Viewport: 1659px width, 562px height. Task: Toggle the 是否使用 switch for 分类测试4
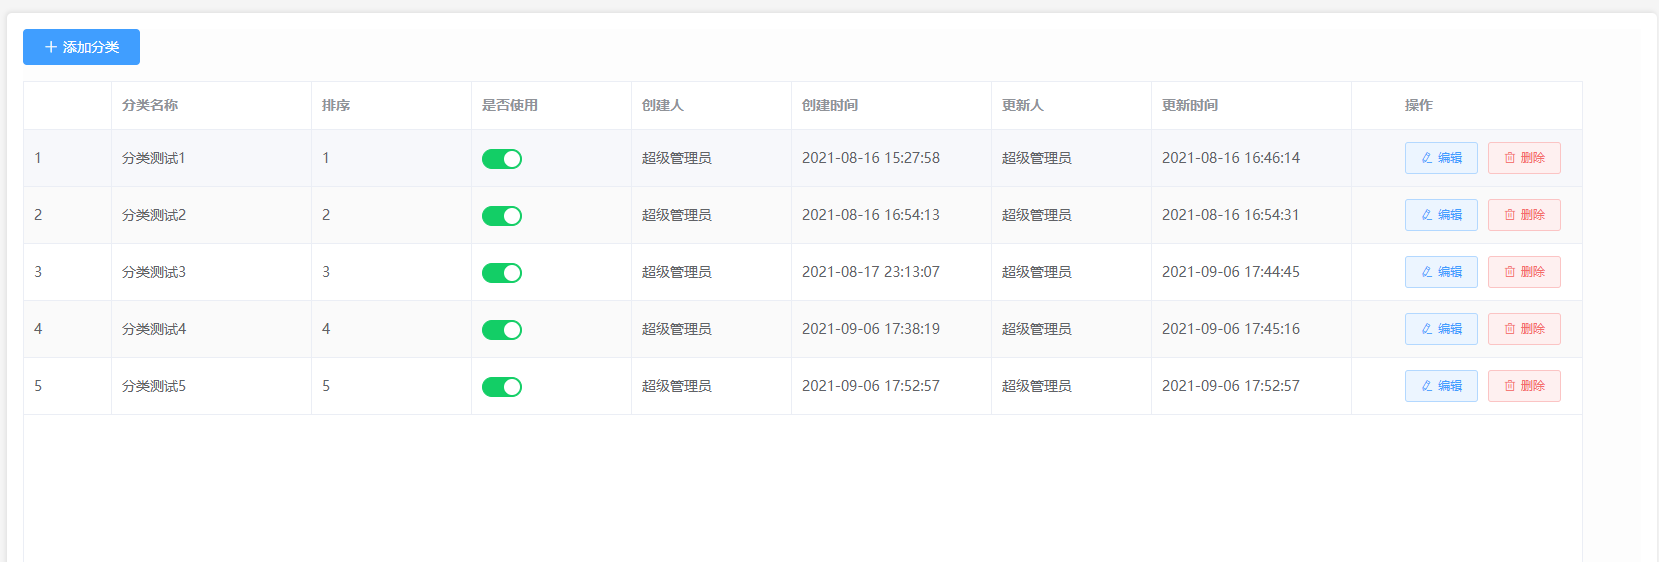(502, 330)
